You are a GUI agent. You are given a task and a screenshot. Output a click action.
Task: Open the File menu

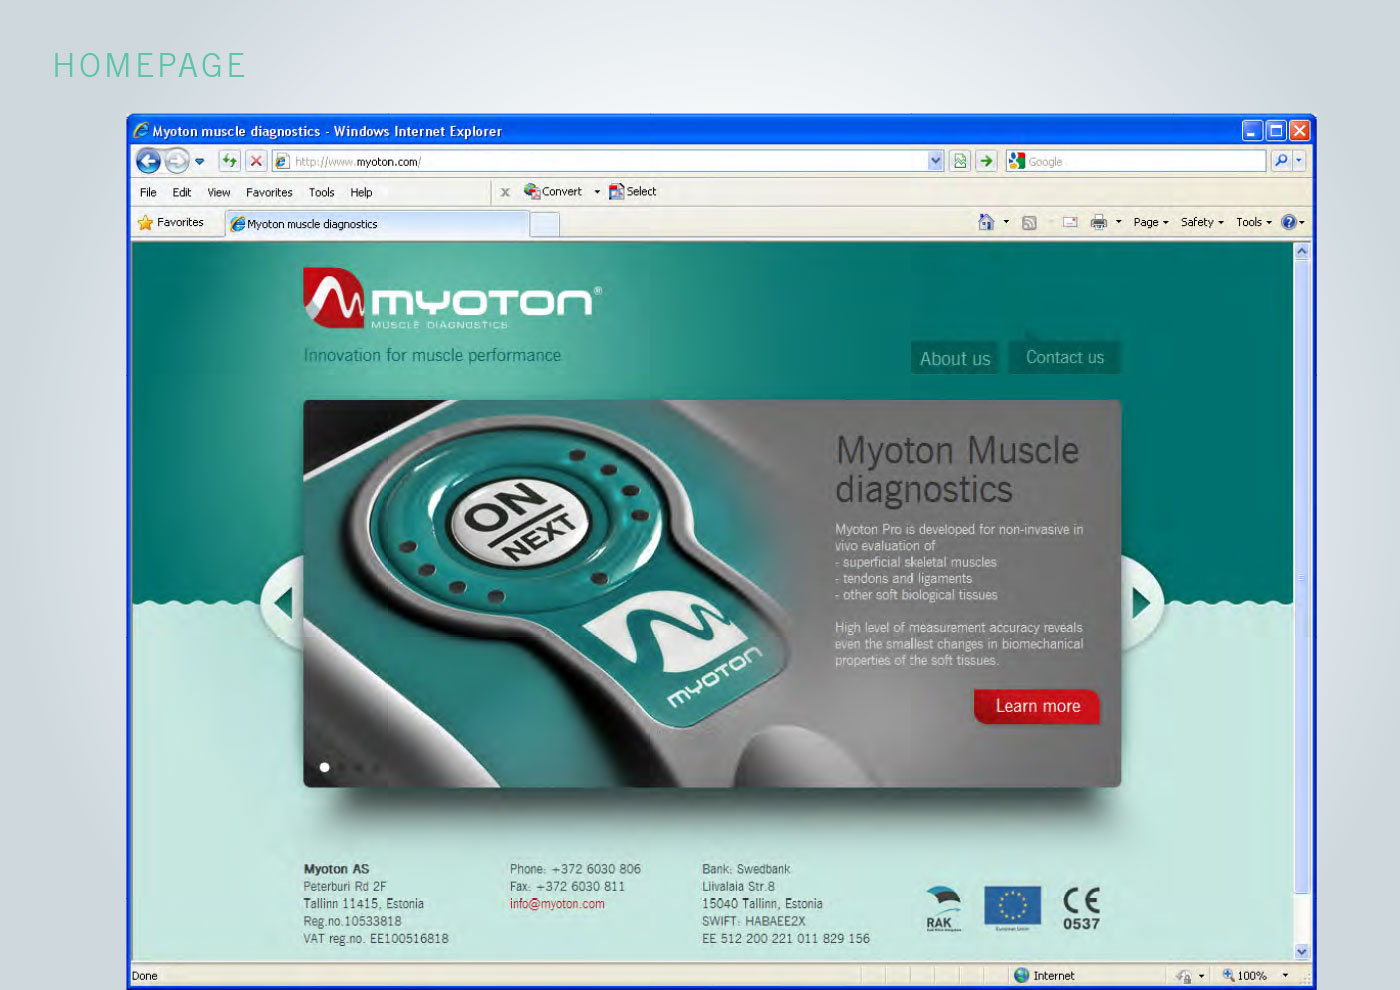coord(148,193)
